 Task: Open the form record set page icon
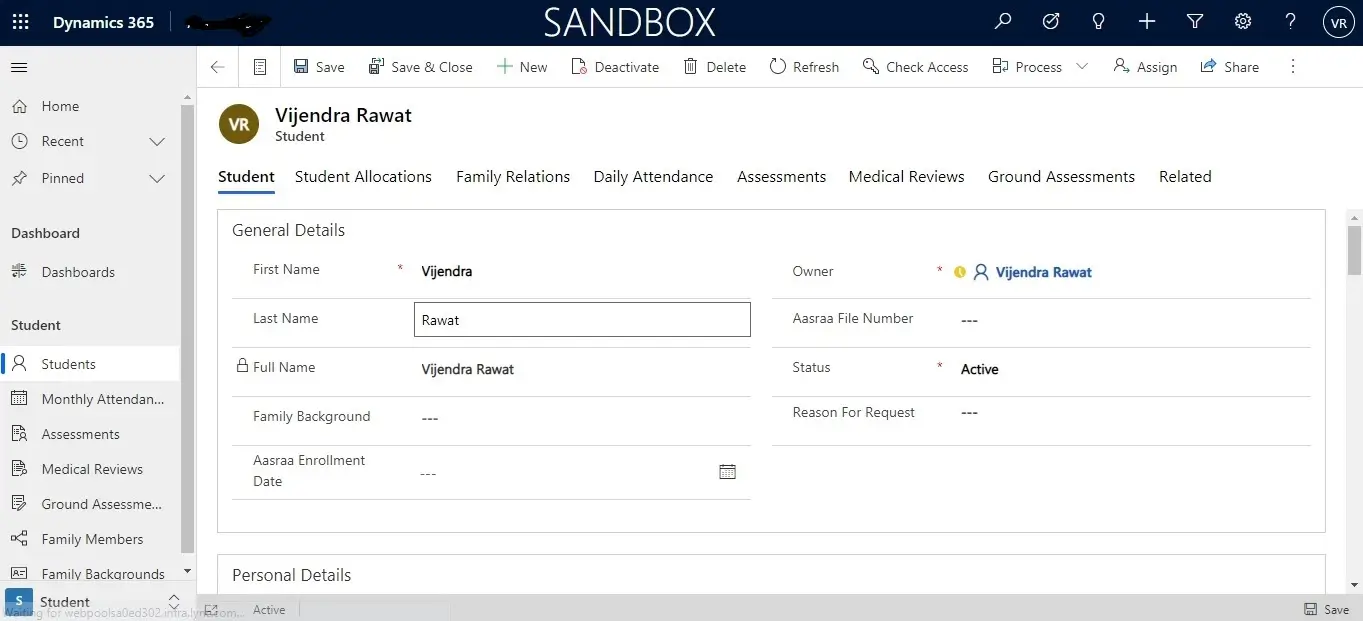tap(260, 67)
